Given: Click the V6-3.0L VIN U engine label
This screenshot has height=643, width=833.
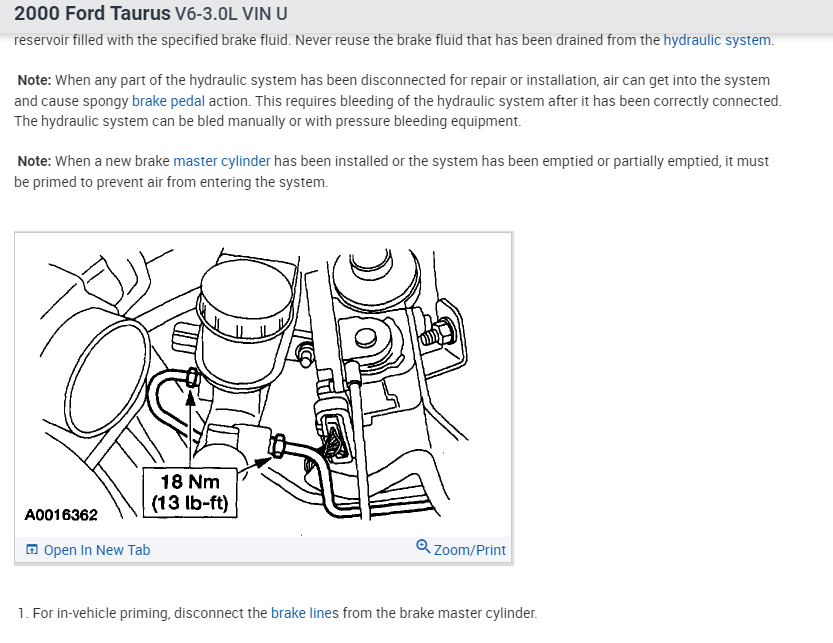Looking at the screenshot, I should tap(231, 14).
